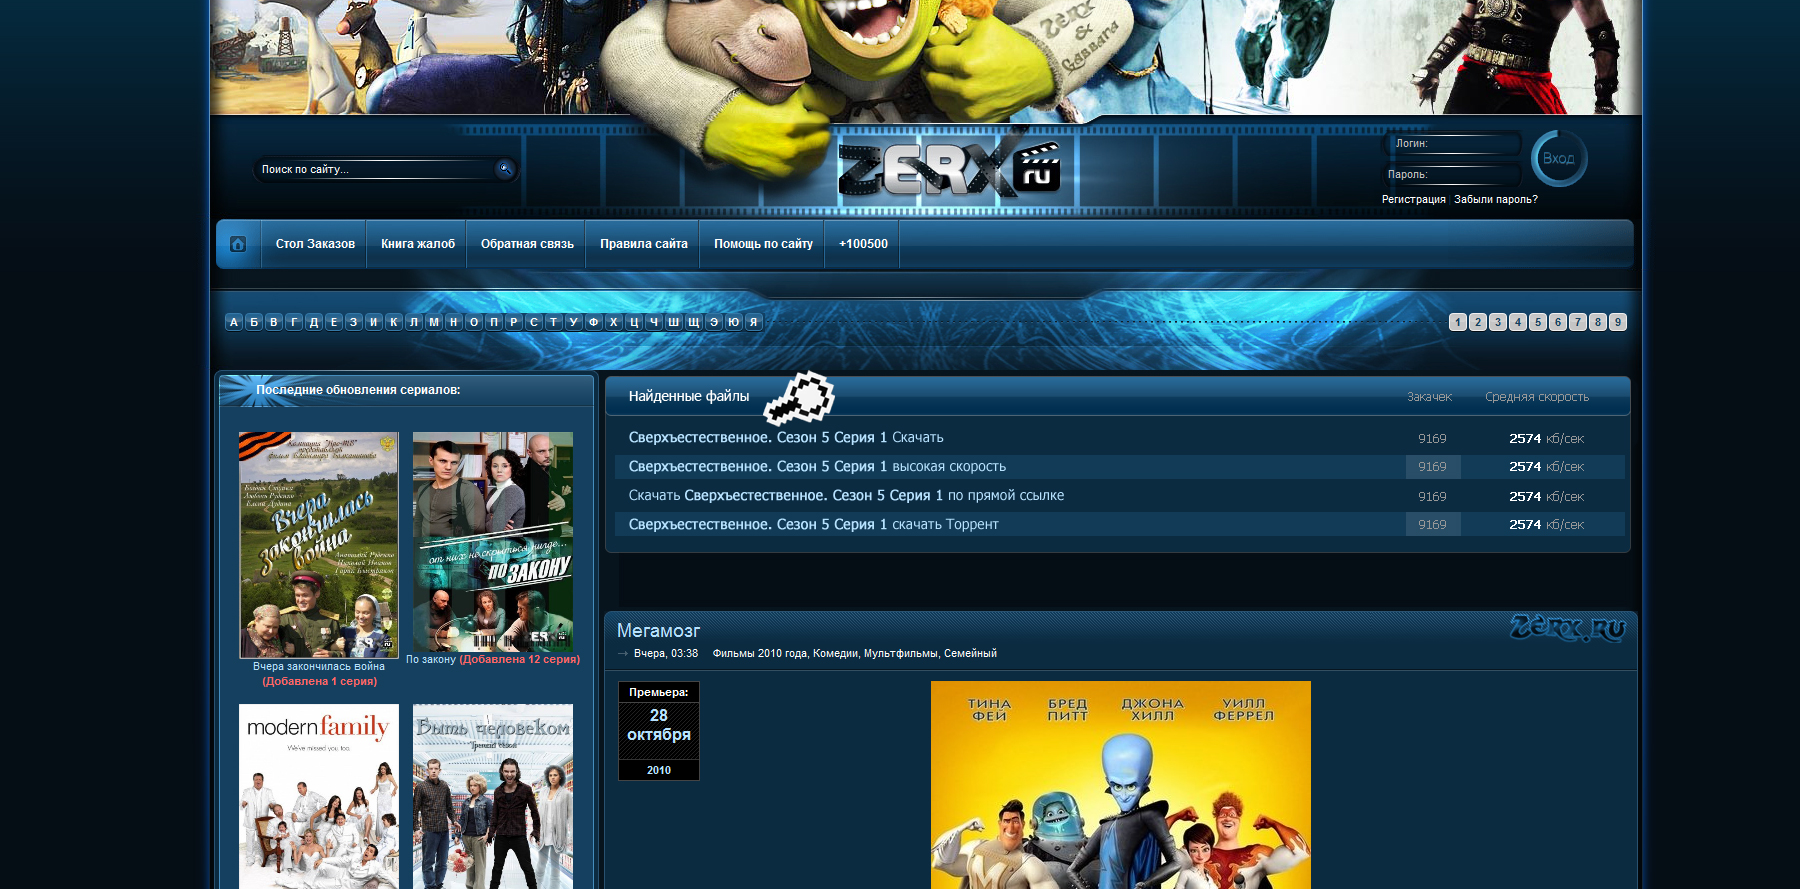Focus the Пароль input field

tap(1452, 175)
